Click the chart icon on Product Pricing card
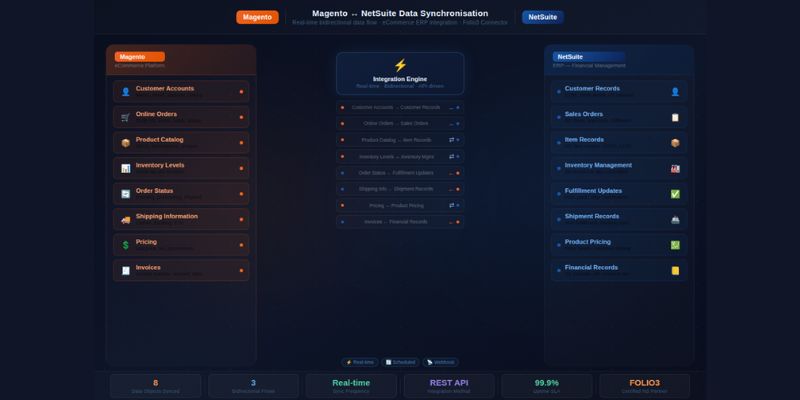This screenshot has width=800, height=400. (x=675, y=245)
